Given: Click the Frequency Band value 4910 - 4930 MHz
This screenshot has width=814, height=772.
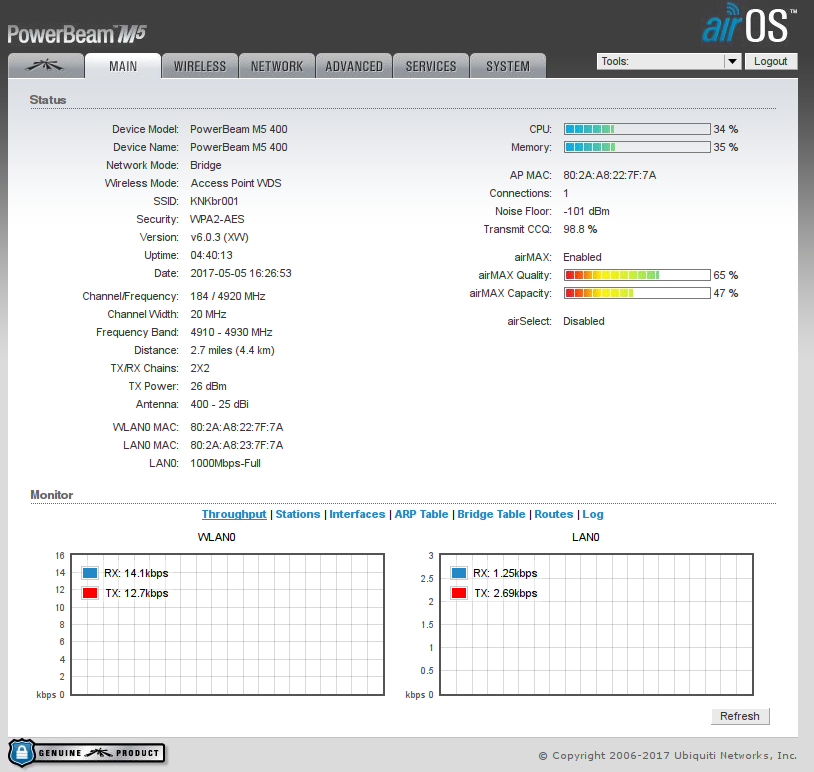Looking at the screenshot, I should coord(232,332).
